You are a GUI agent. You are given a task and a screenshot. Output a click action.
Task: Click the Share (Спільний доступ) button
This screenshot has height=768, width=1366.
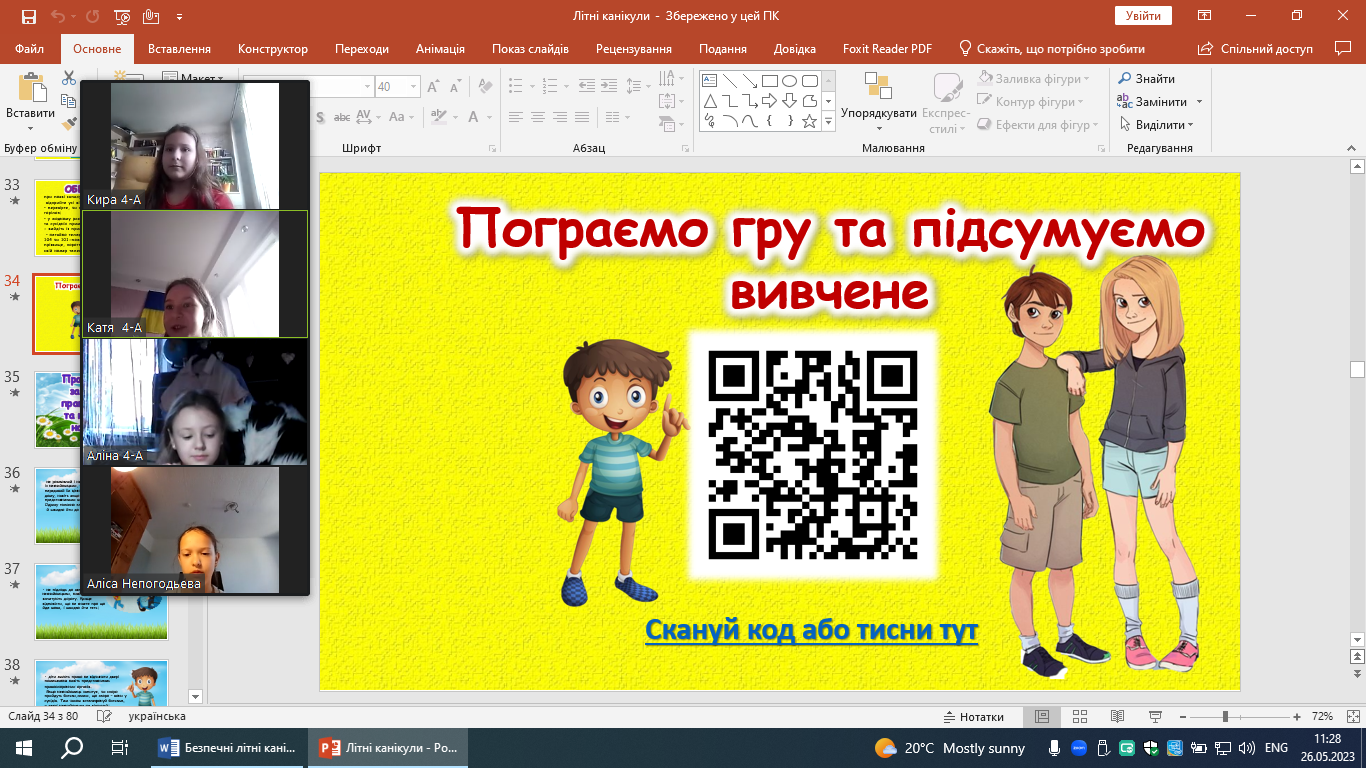[x=1257, y=48]
